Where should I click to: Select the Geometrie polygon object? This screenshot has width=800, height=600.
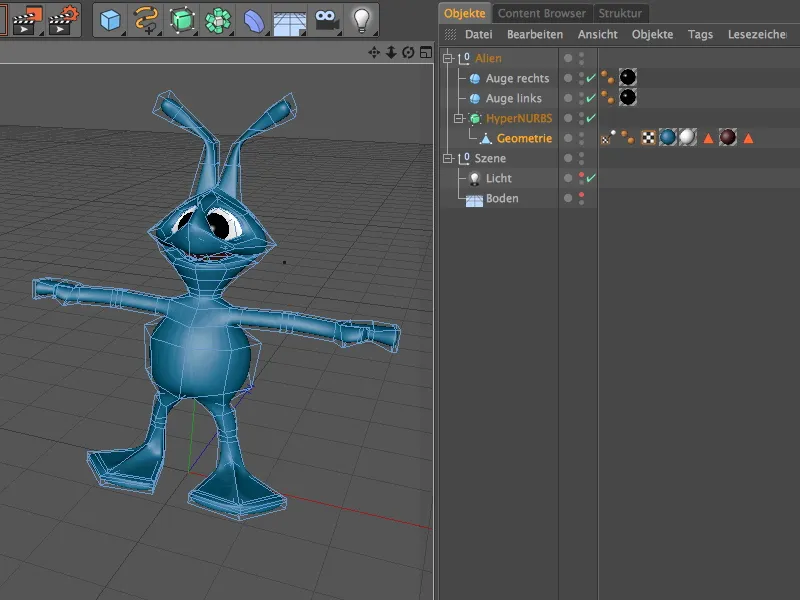click(x=524, y=138)
